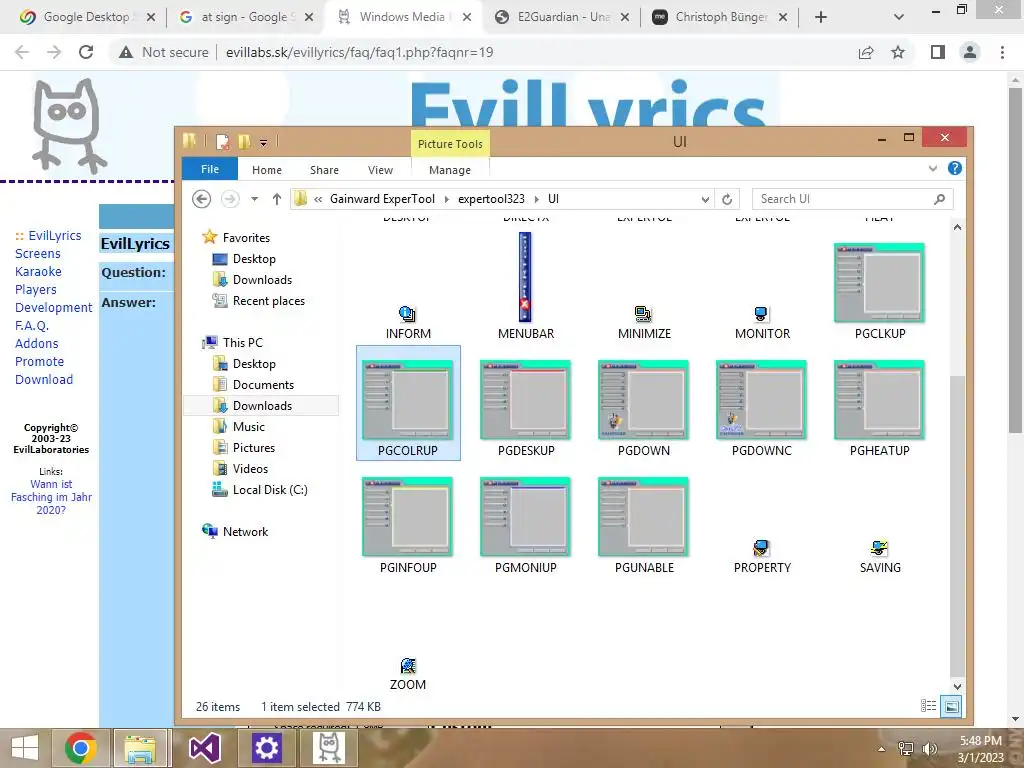Select the SAVING icon file

point(879,548)
